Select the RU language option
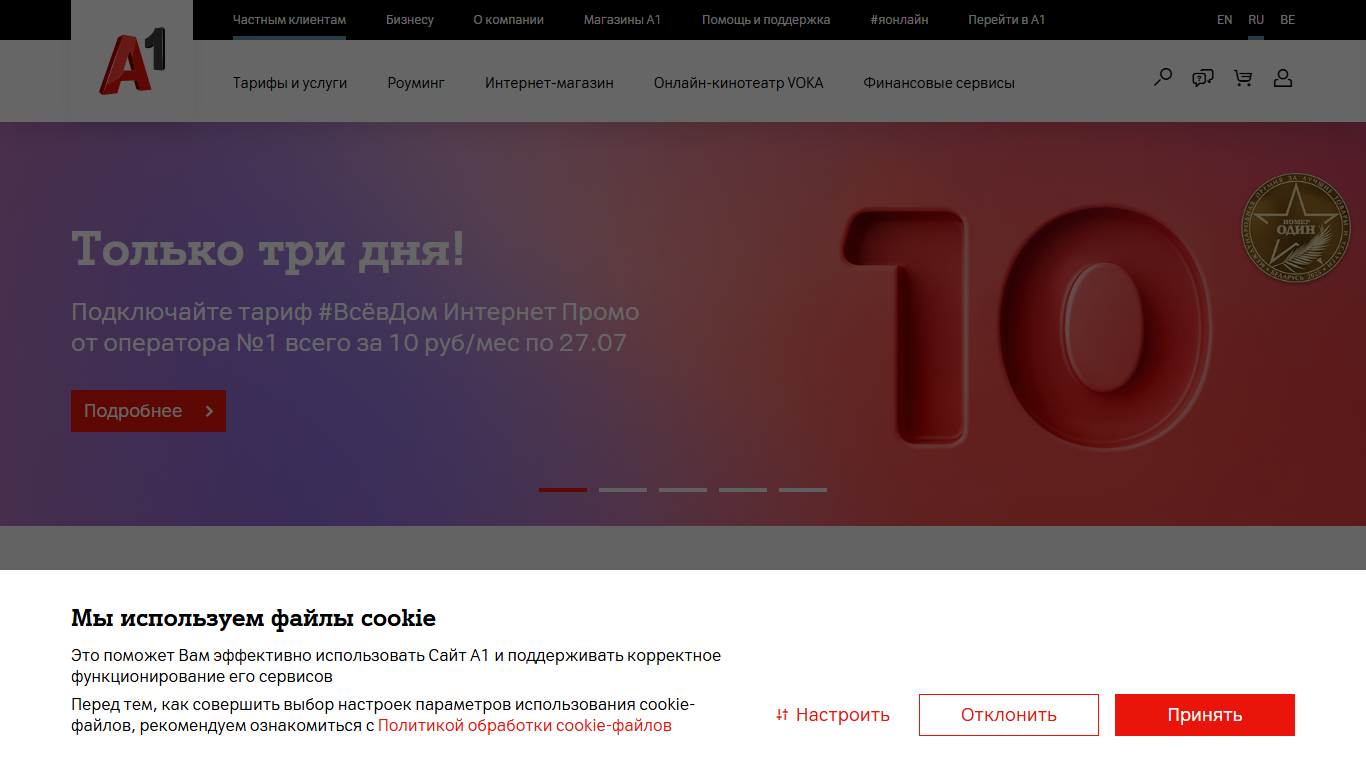 pyautogui.click(x=1256, y=20)
